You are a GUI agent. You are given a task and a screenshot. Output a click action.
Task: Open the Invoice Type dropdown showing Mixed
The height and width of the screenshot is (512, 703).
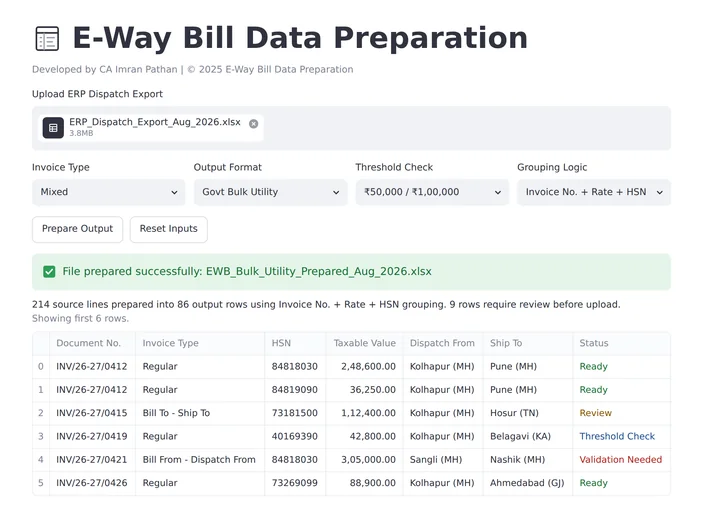(108, 192)
